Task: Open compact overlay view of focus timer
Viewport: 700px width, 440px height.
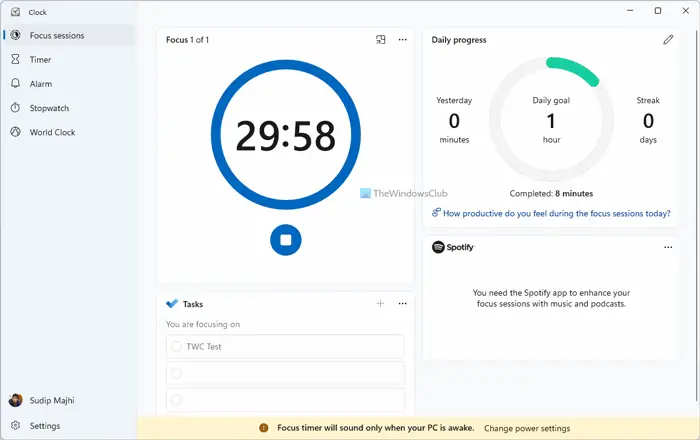Action: (380, 40)
